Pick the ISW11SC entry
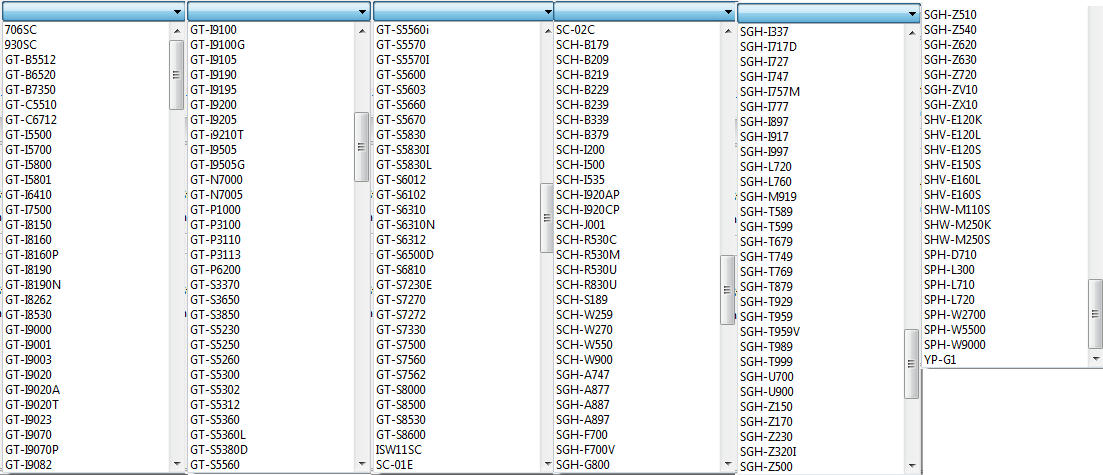Image resolution: width=1103 pixels, height=475 pixels. [x=398, y=449]
